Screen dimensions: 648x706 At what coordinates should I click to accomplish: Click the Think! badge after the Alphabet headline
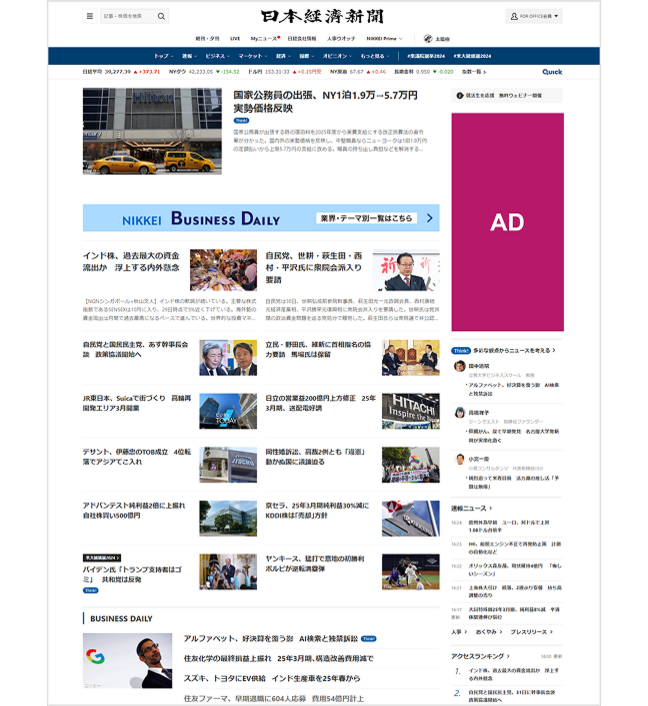tap(369, 638)
